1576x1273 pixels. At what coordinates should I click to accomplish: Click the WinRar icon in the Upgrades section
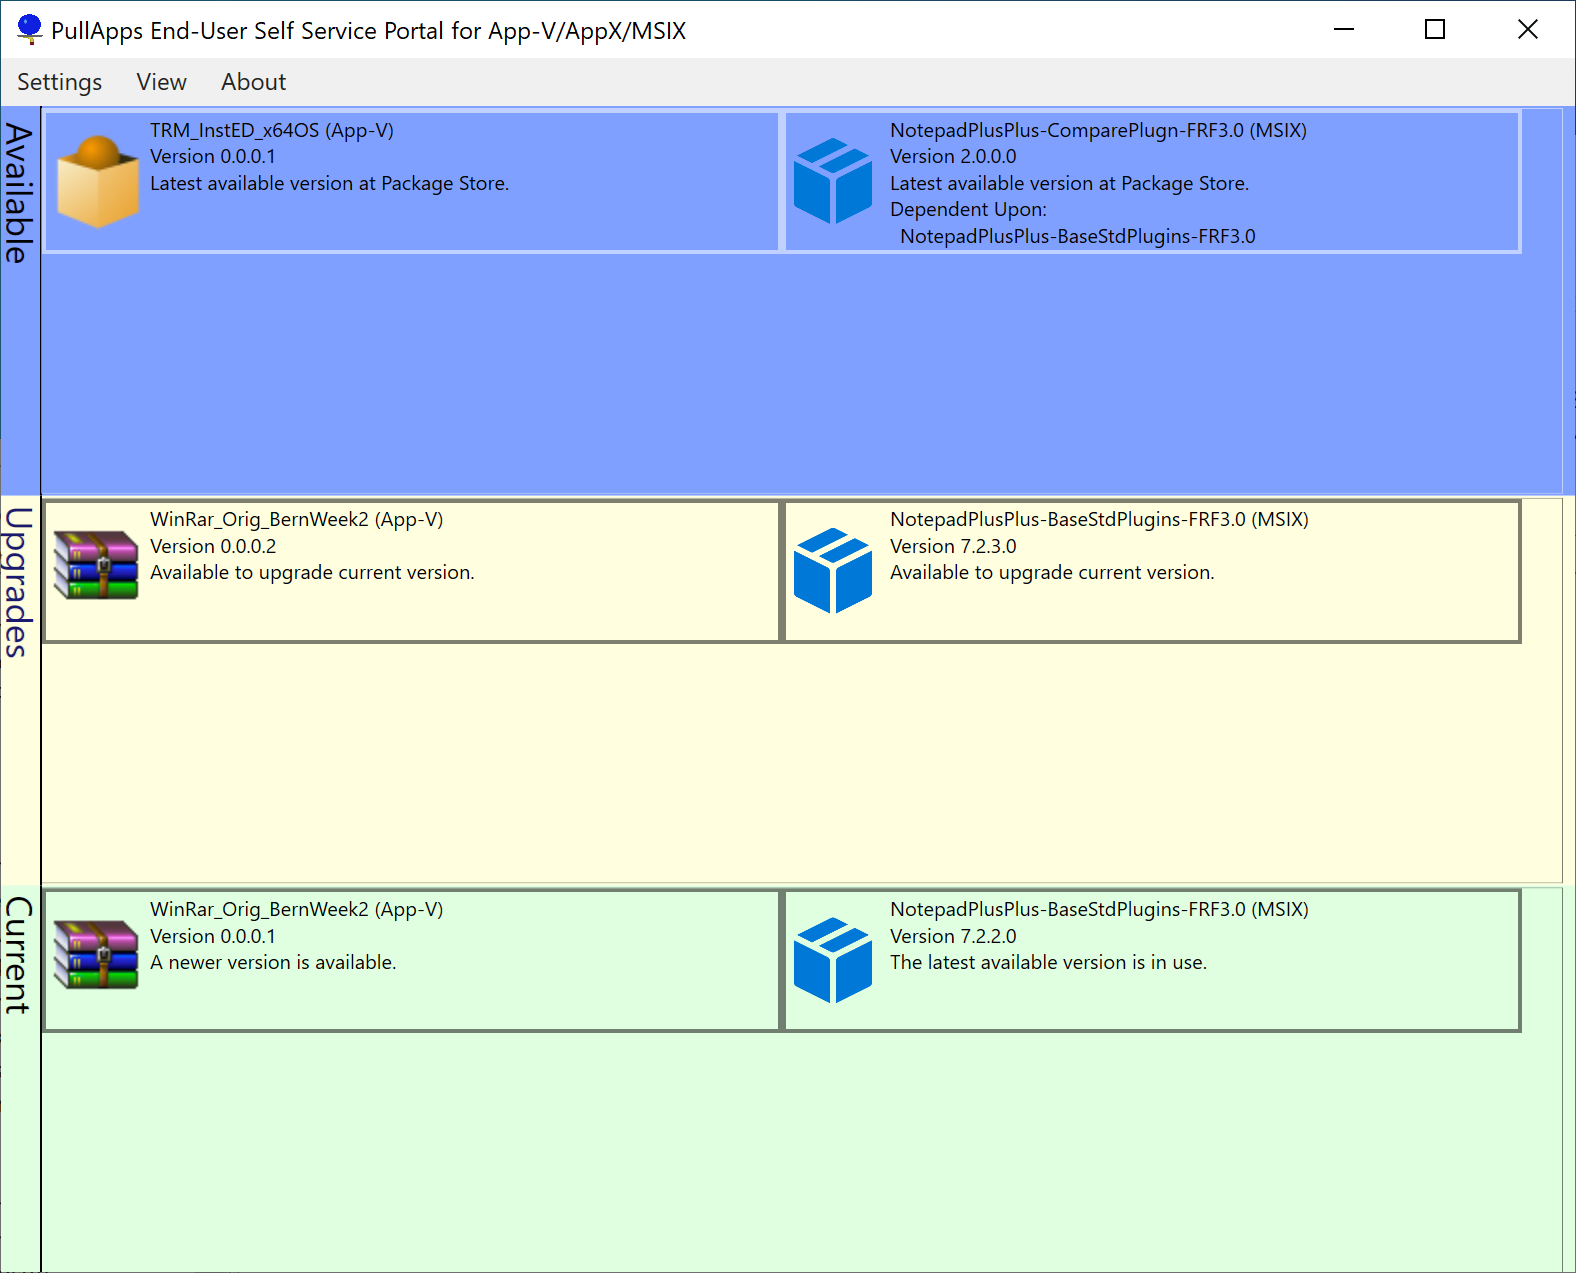96,564
